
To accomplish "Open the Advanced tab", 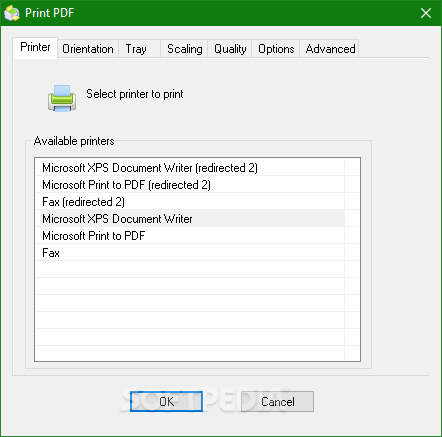I will click(x=329, y=49).
